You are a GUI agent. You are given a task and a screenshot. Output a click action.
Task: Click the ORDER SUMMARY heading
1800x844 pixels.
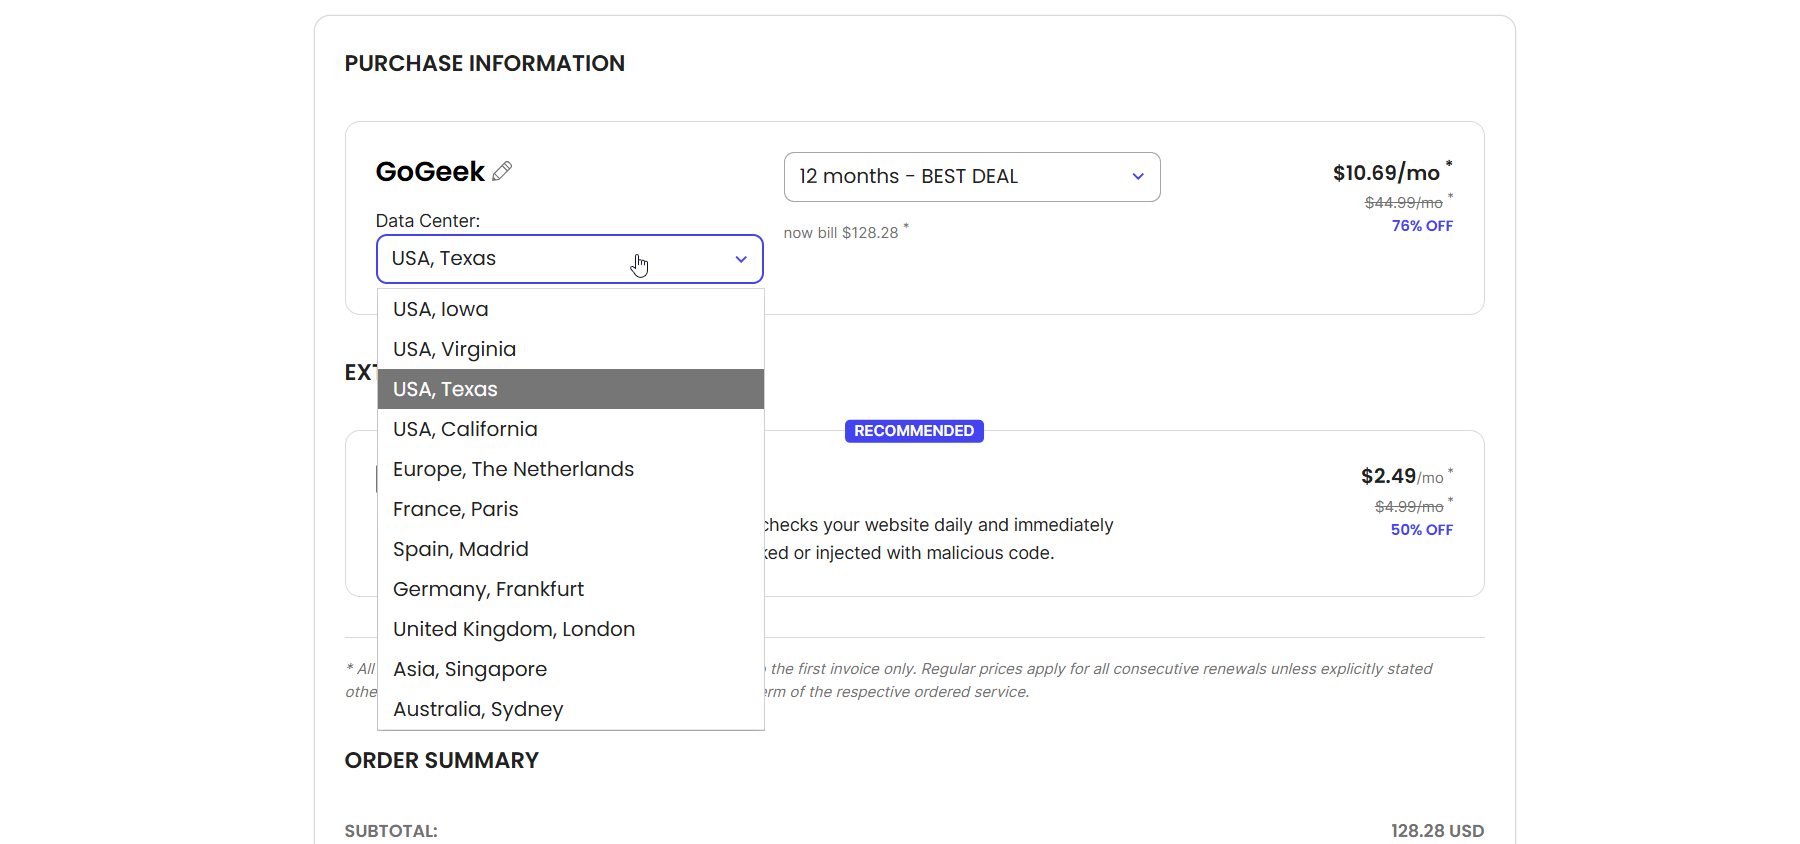442,761
